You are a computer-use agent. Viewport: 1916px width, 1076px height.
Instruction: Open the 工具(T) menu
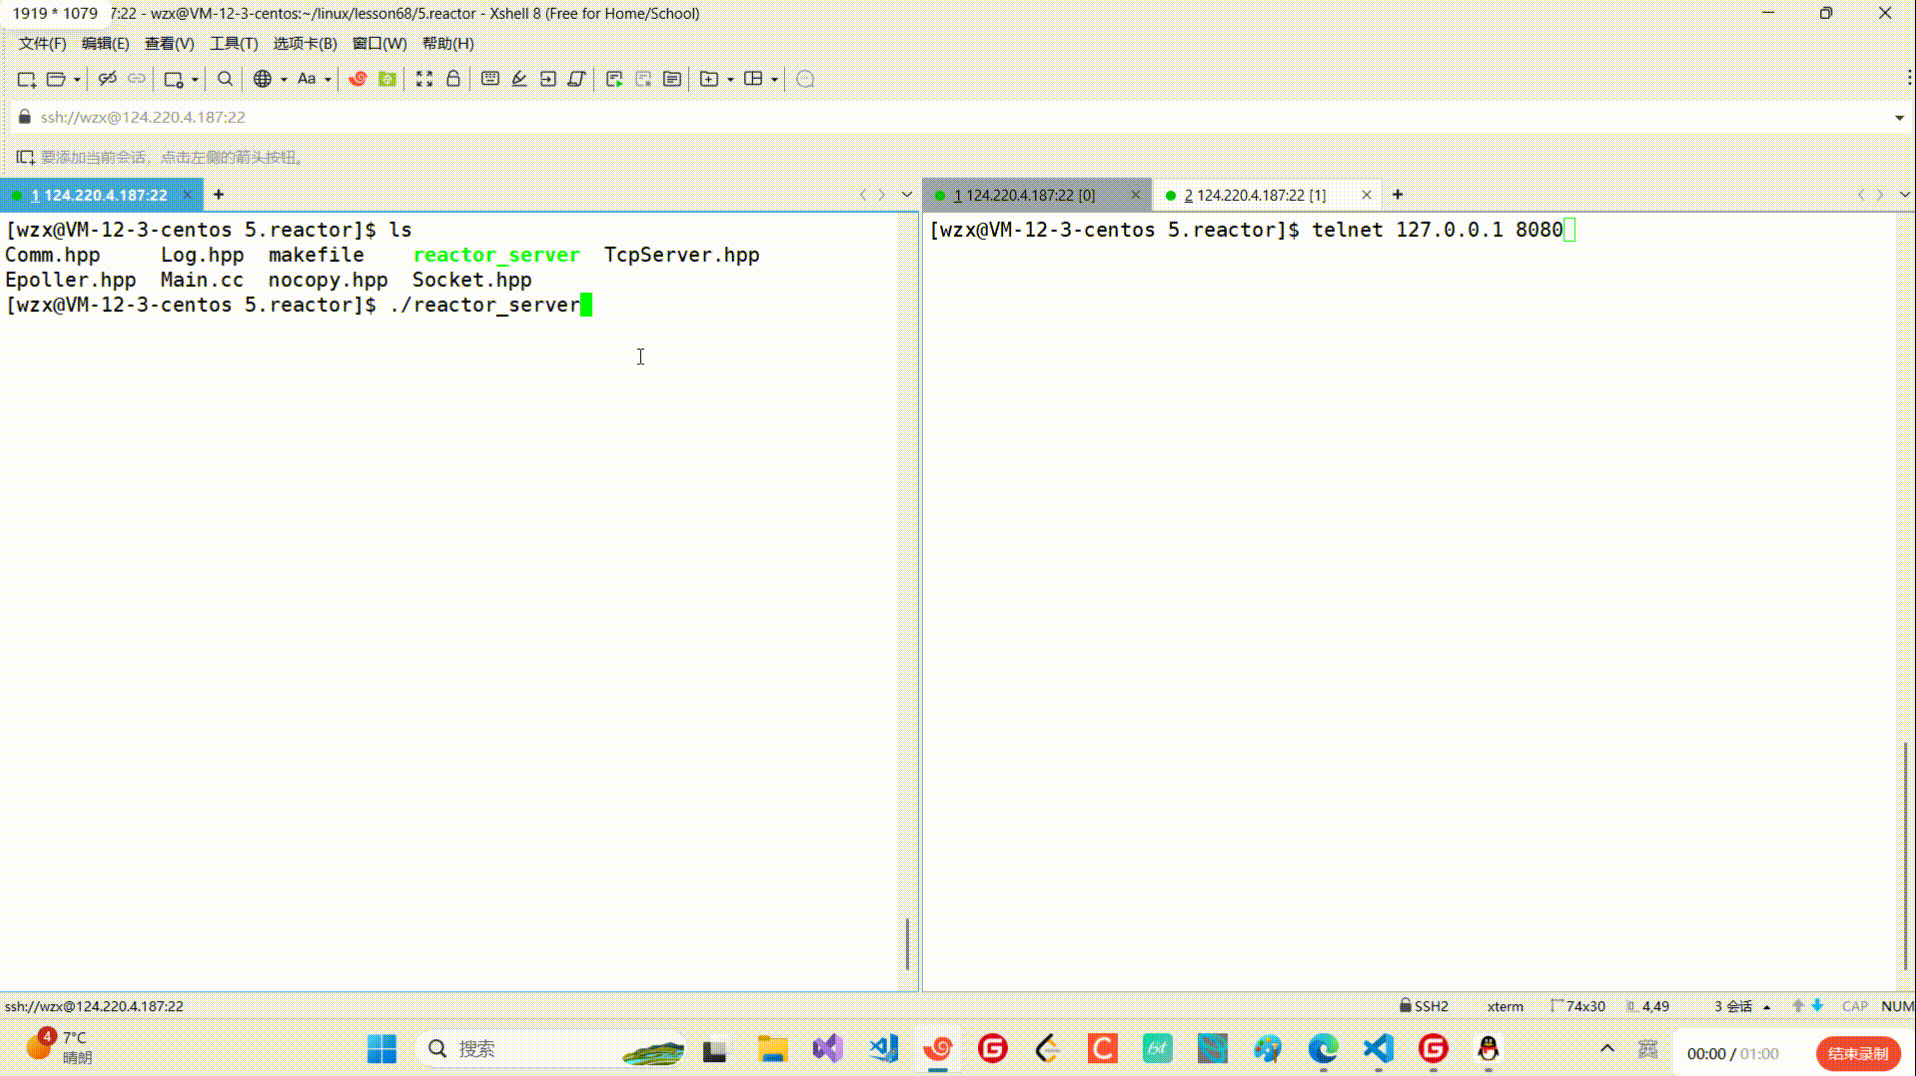click(233, 43)
